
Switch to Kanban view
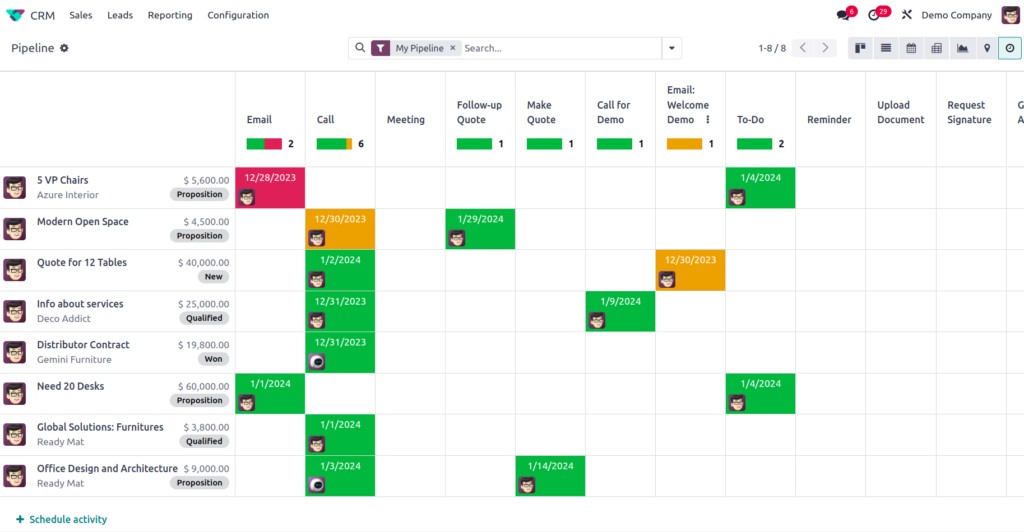(x=860, y=48)
